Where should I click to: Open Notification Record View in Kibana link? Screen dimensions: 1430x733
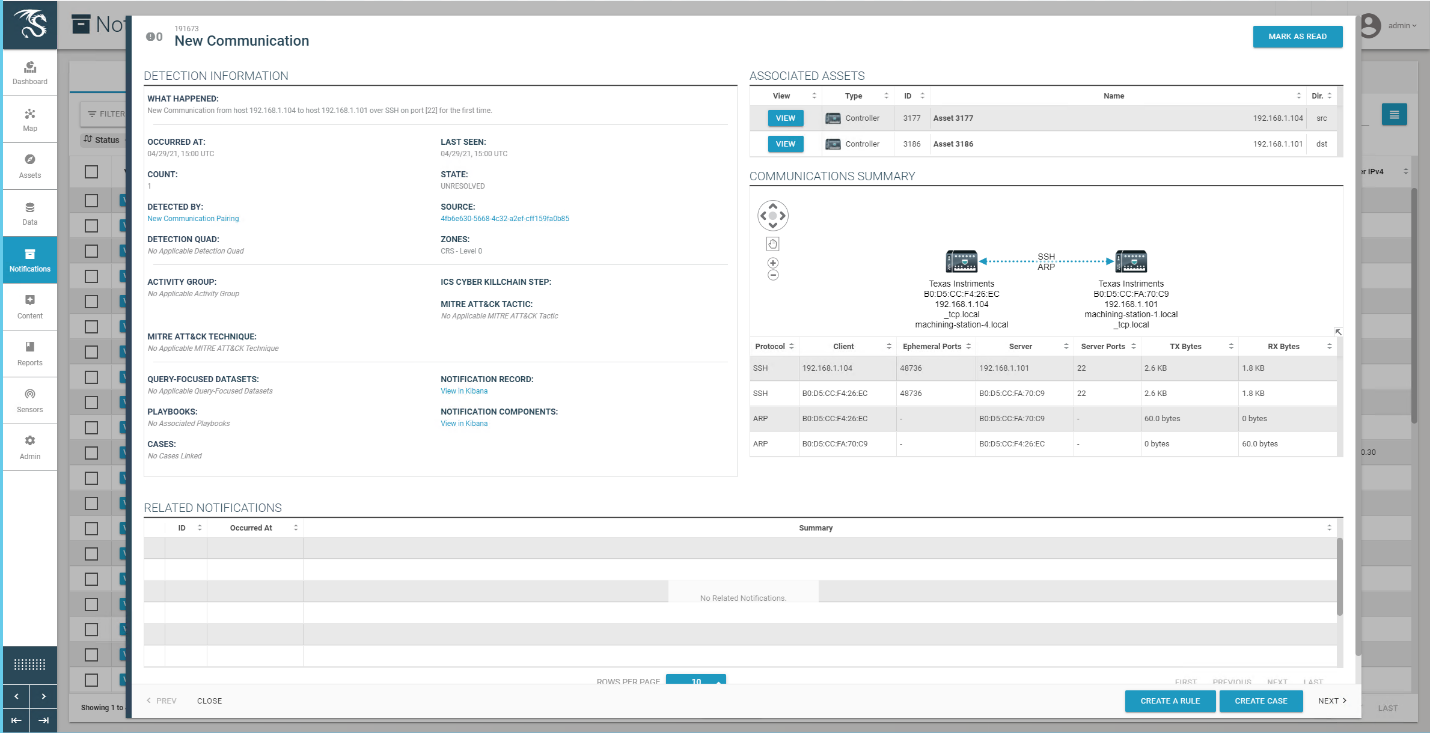click(x=464, y=391)
